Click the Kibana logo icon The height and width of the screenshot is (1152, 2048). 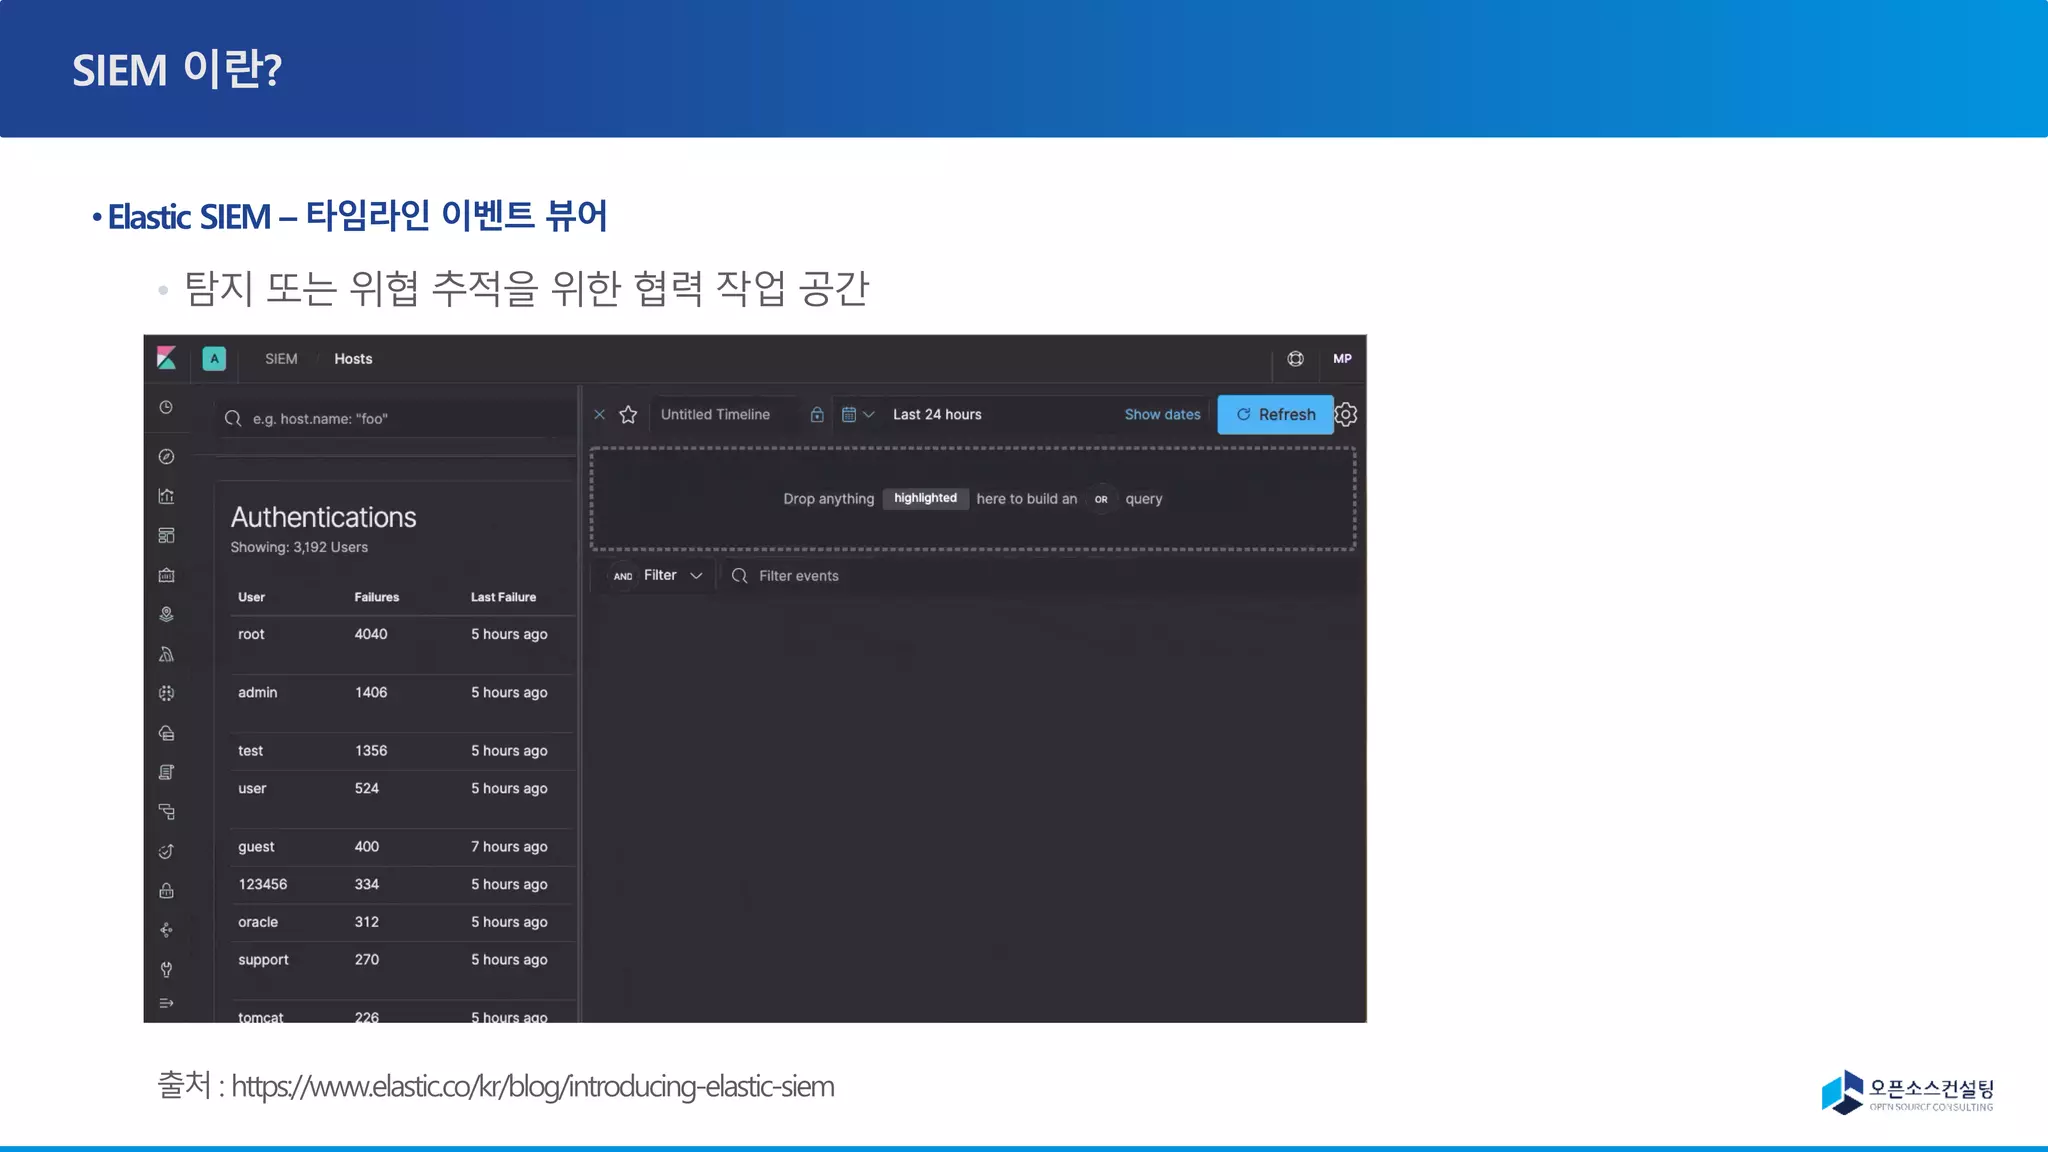pos(167,358)
